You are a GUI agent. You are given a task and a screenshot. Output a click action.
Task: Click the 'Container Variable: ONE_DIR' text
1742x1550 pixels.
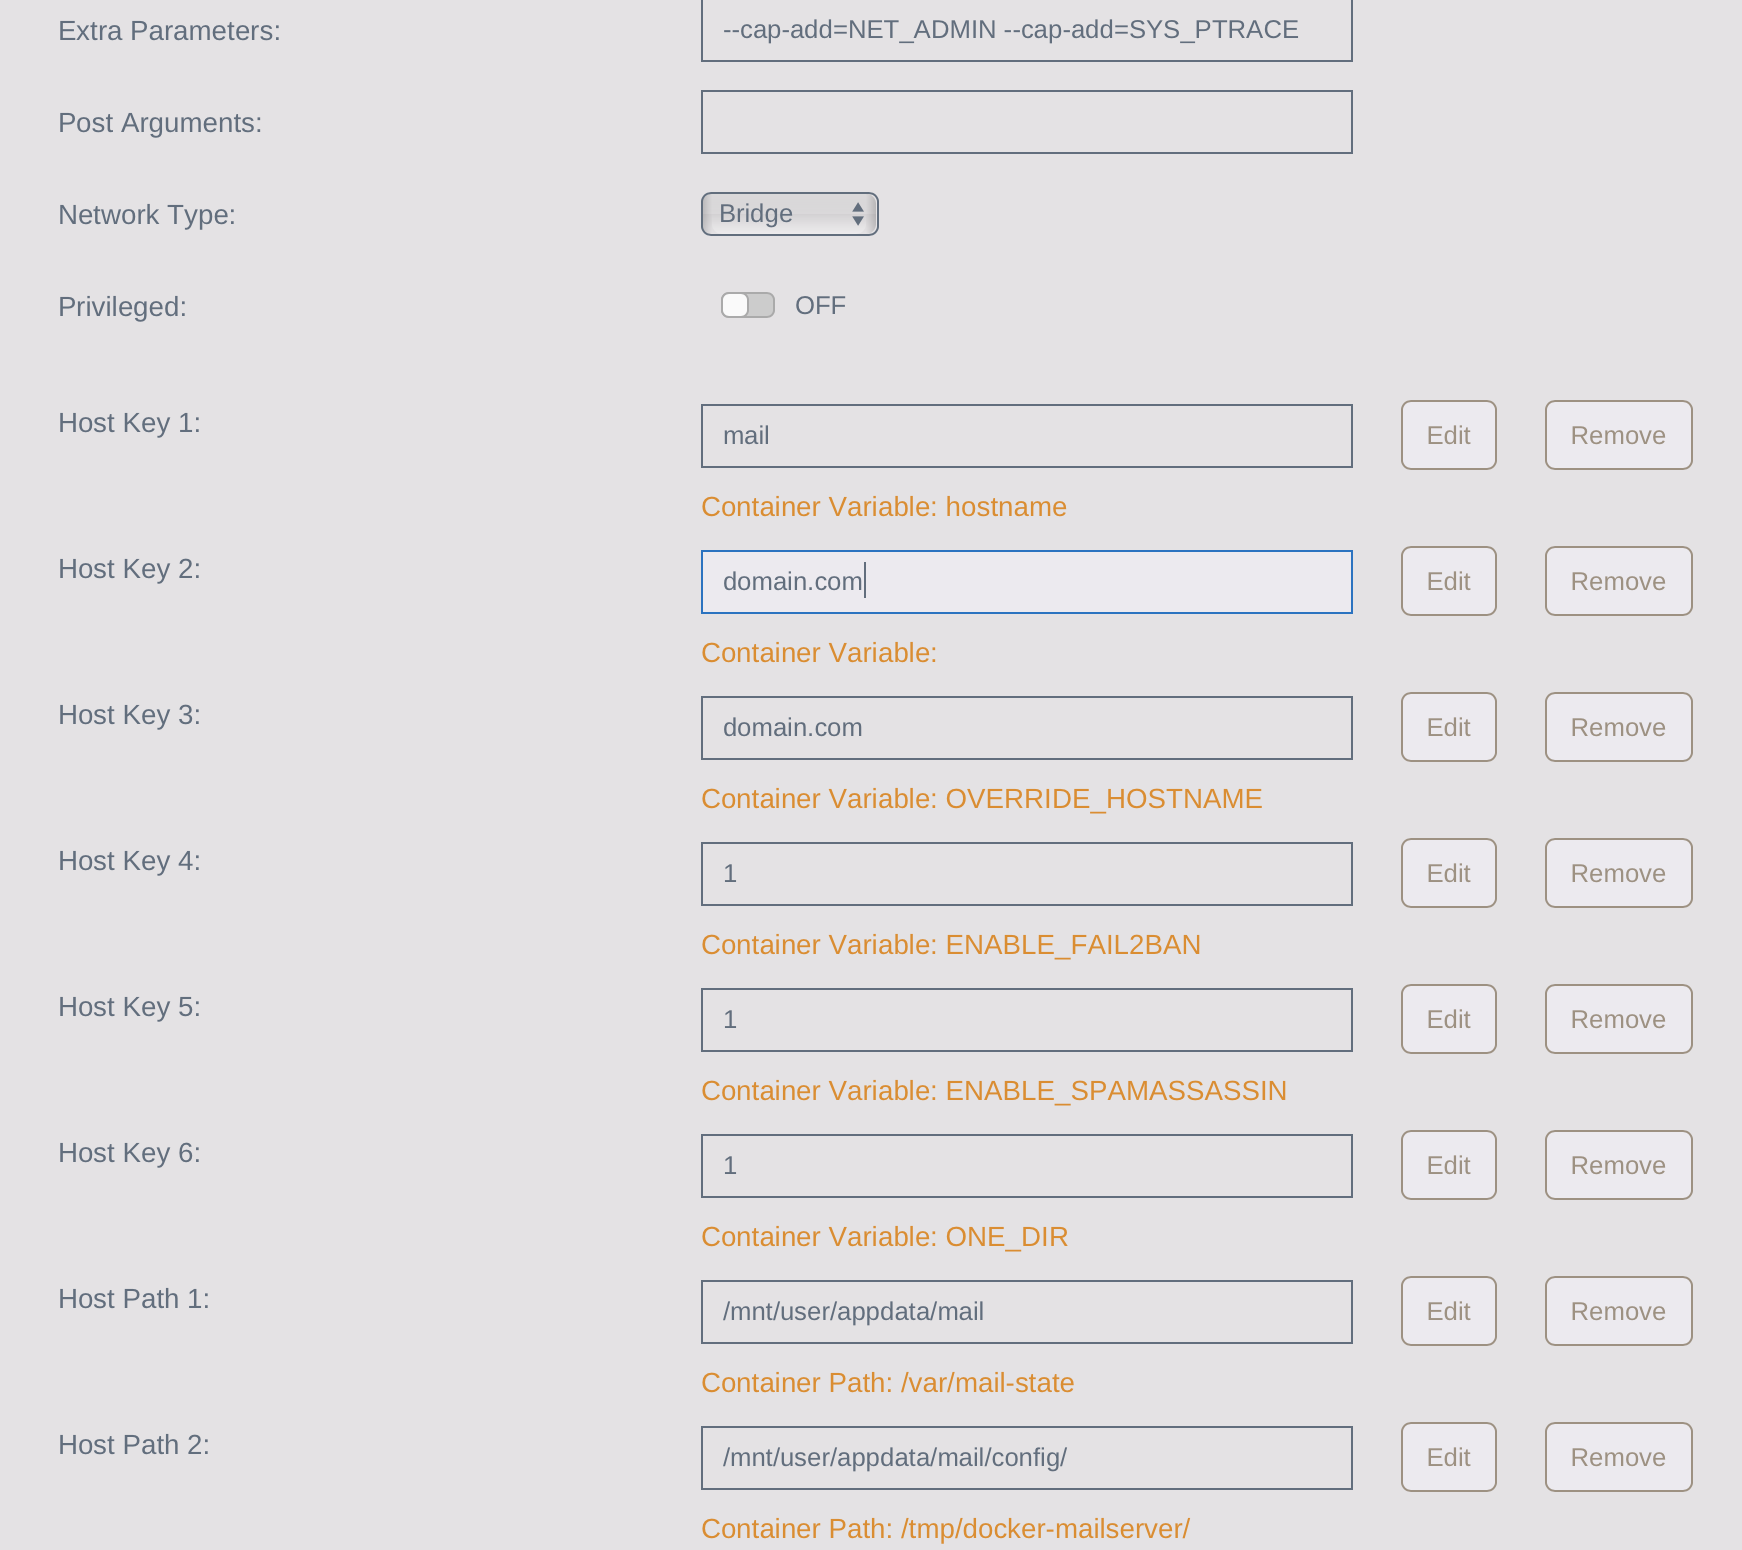[885, 1237]
